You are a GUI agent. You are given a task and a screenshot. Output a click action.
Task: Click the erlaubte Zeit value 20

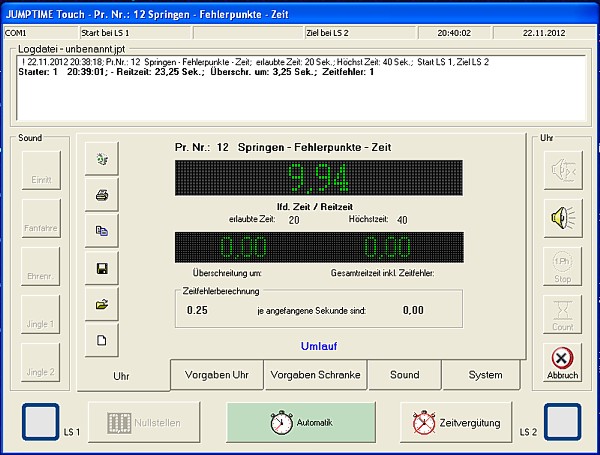(294, 220)
